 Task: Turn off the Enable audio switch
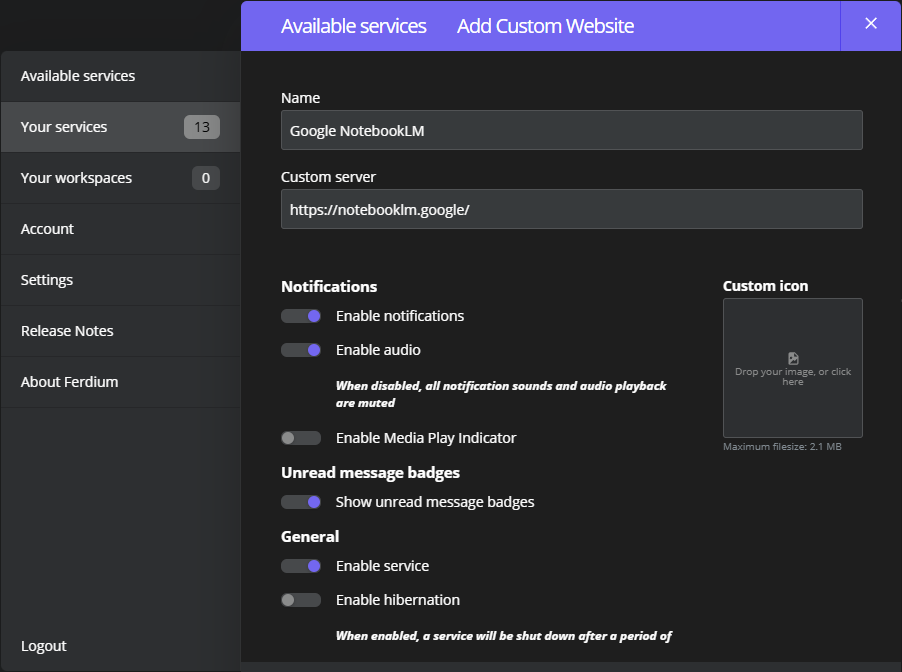(x=301, y=350)
